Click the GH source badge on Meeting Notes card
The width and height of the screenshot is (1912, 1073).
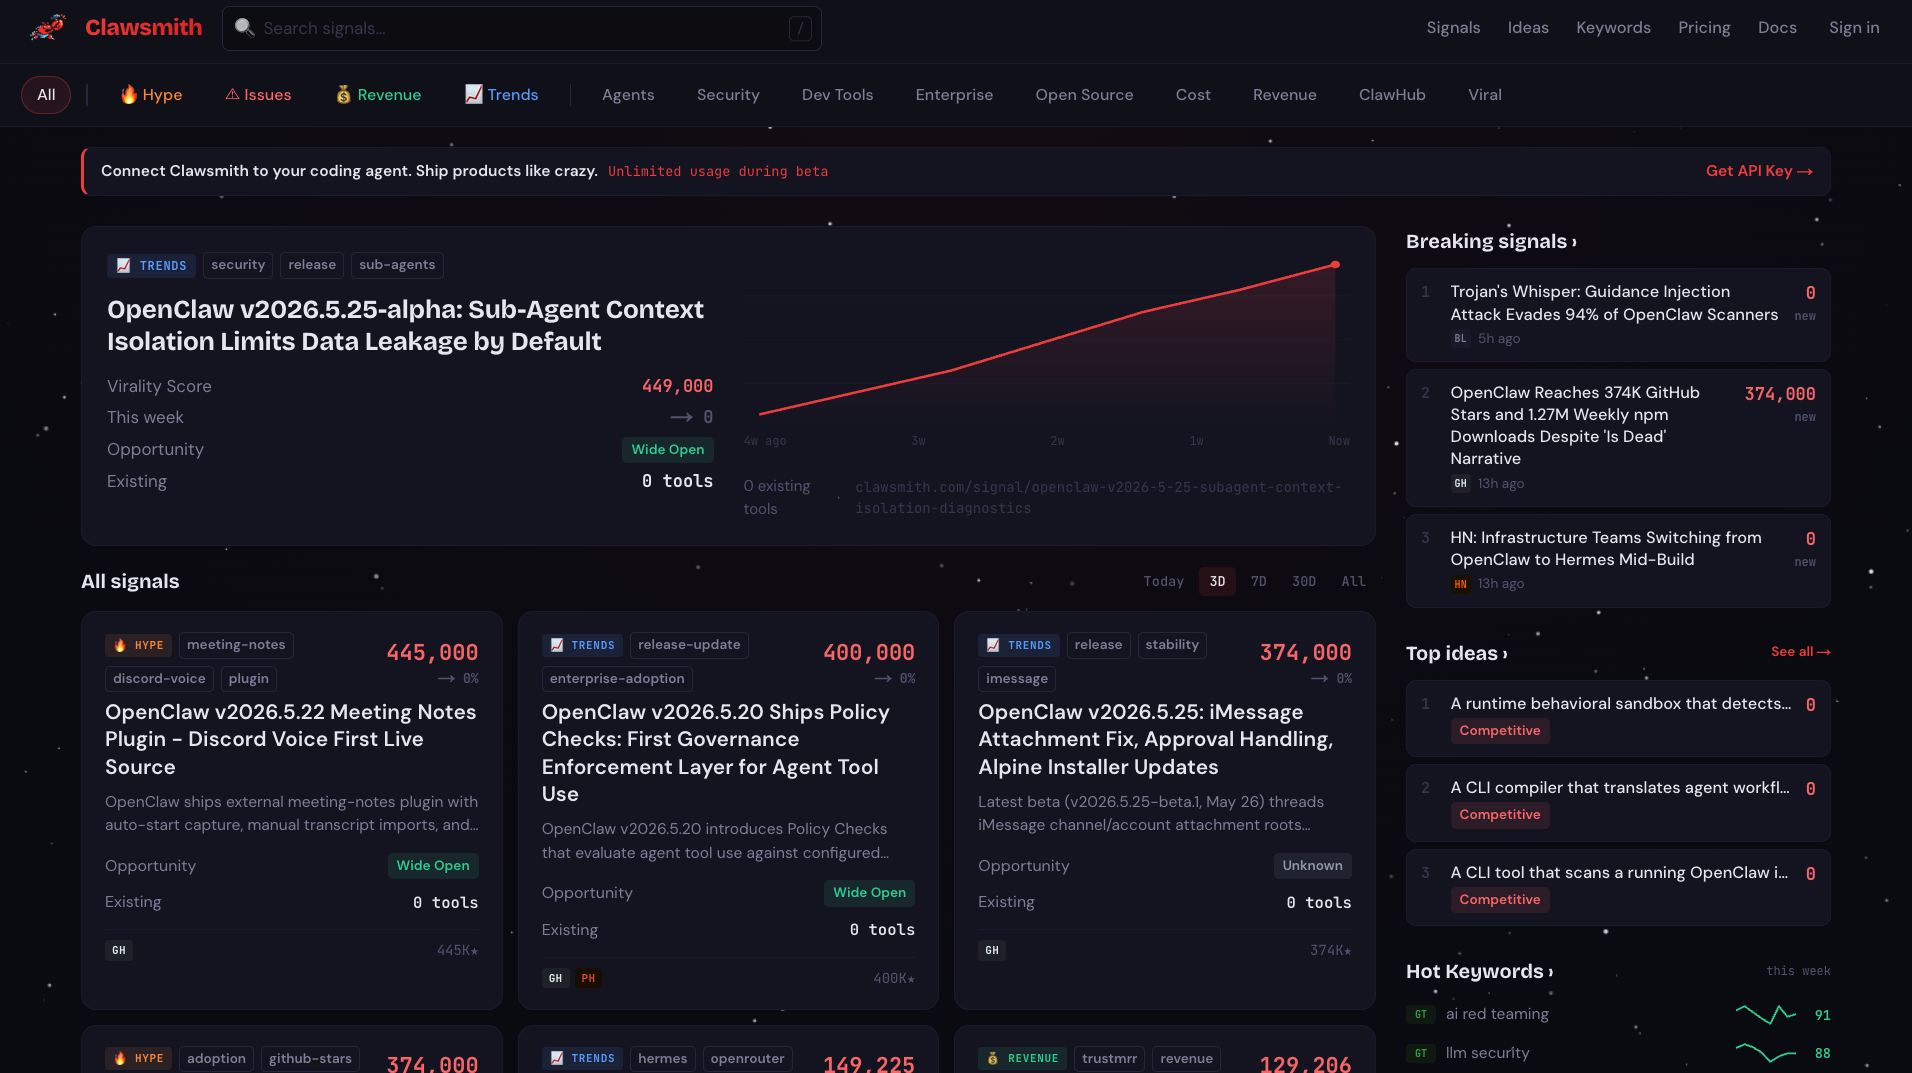click(119, 950)
